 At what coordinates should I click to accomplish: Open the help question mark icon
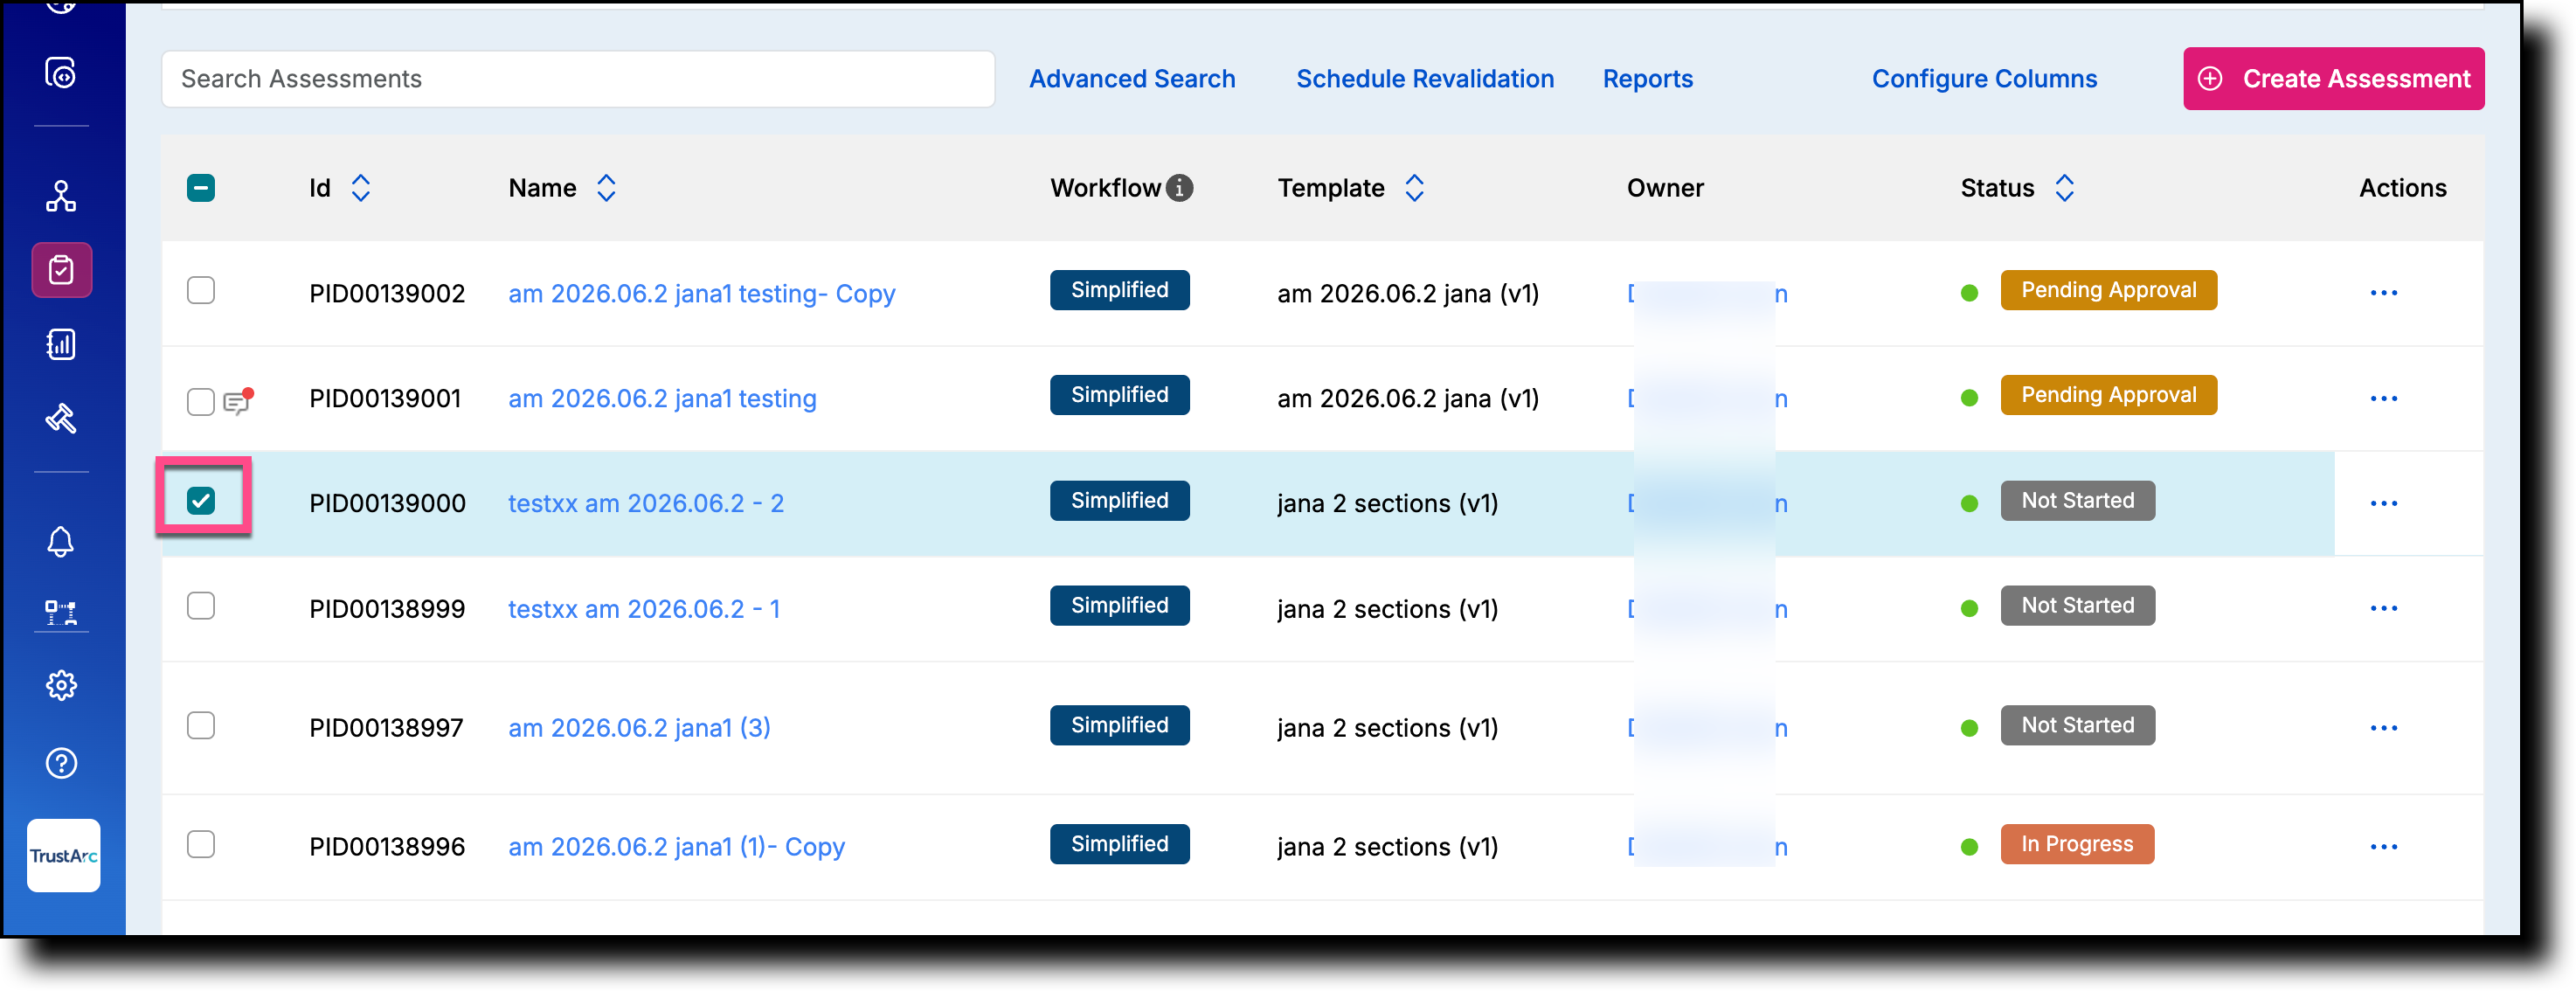[x=61, y=764]
